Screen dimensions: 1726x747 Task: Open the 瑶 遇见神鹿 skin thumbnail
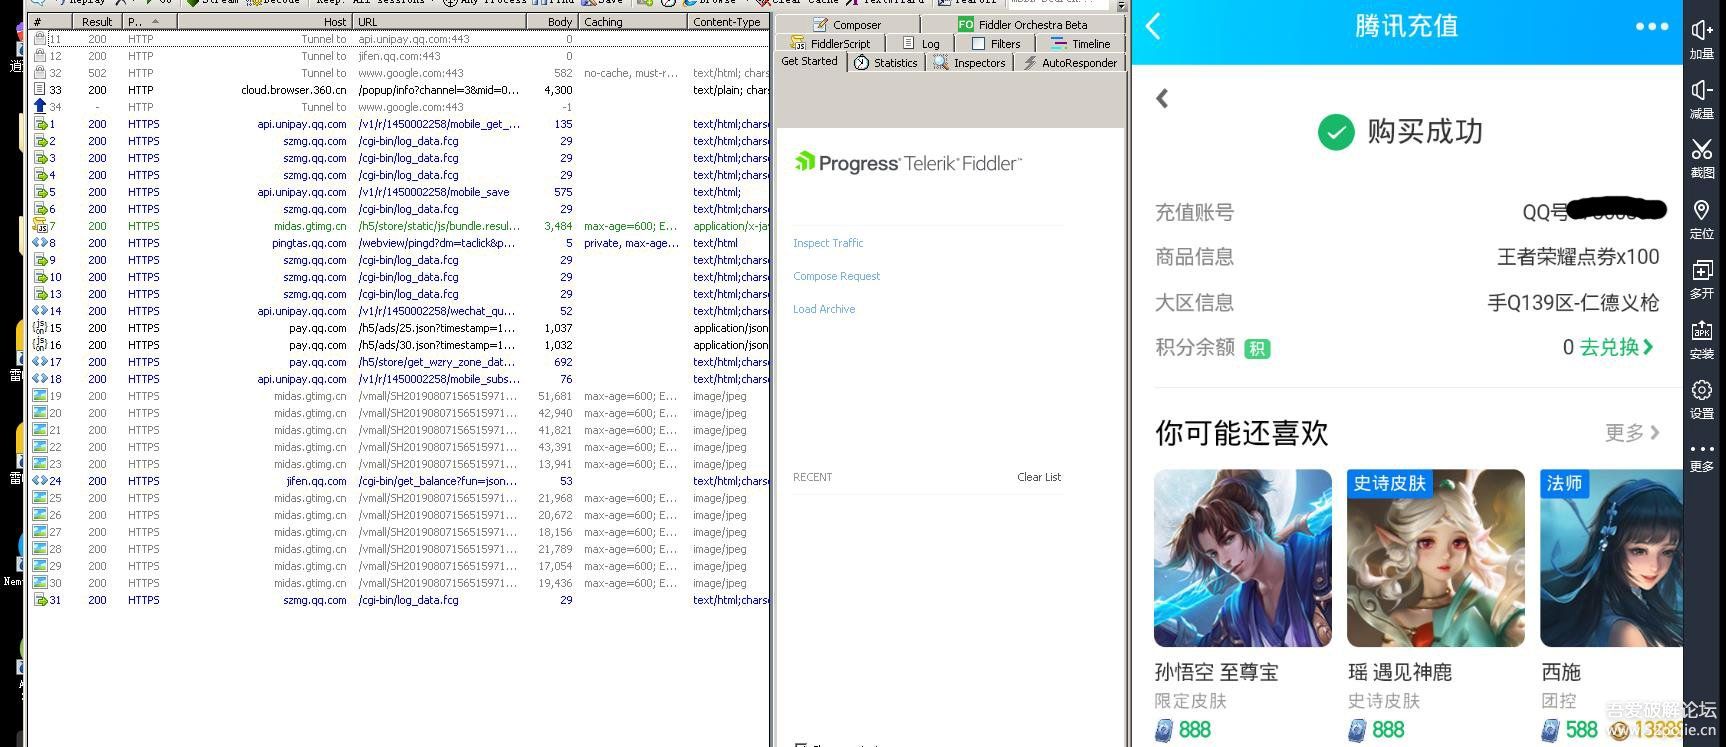1436,558
